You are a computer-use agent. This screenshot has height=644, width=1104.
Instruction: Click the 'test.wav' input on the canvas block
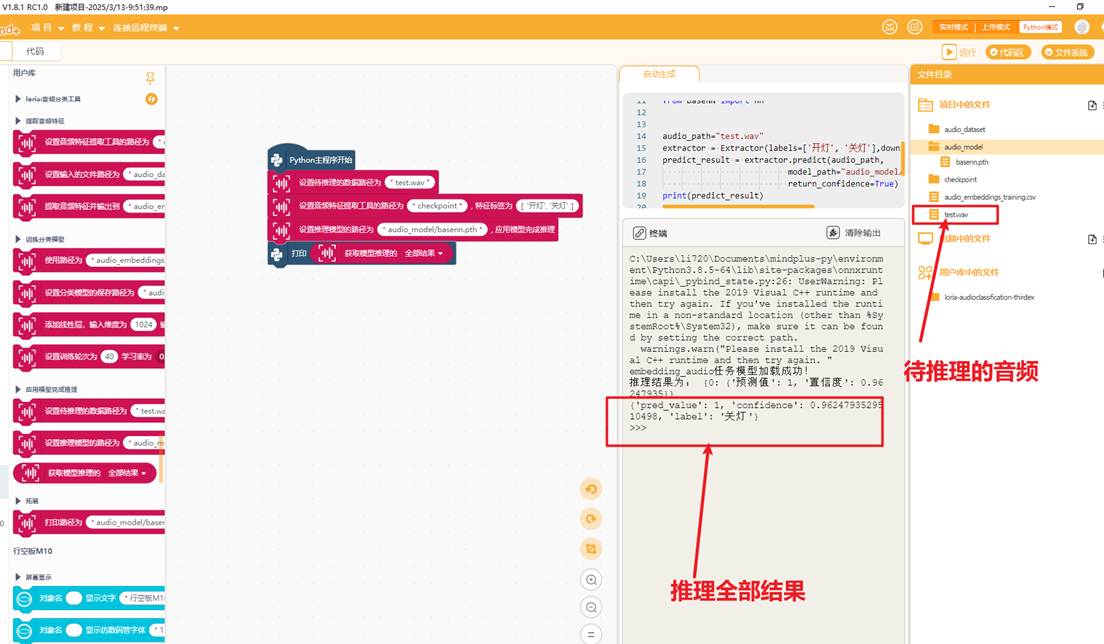coord(410,182)
